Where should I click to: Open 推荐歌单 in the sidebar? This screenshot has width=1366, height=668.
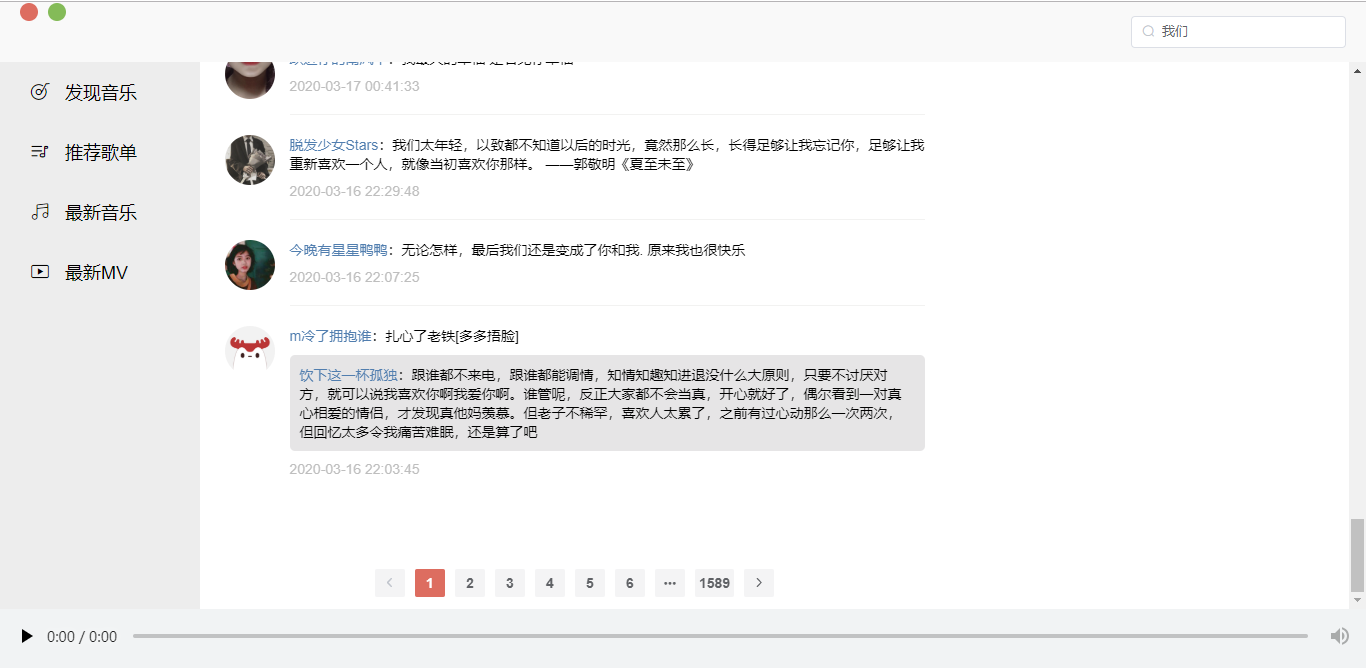(100, 153)
